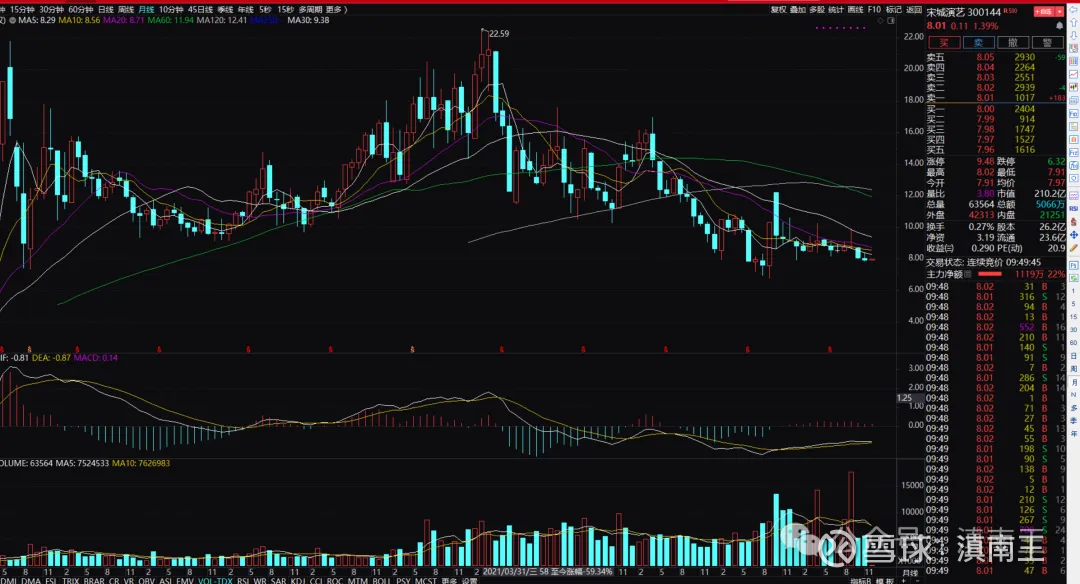This screenshot has height=584, width=1080.
Task: Click the 标记 mark button
Action: 894,10
